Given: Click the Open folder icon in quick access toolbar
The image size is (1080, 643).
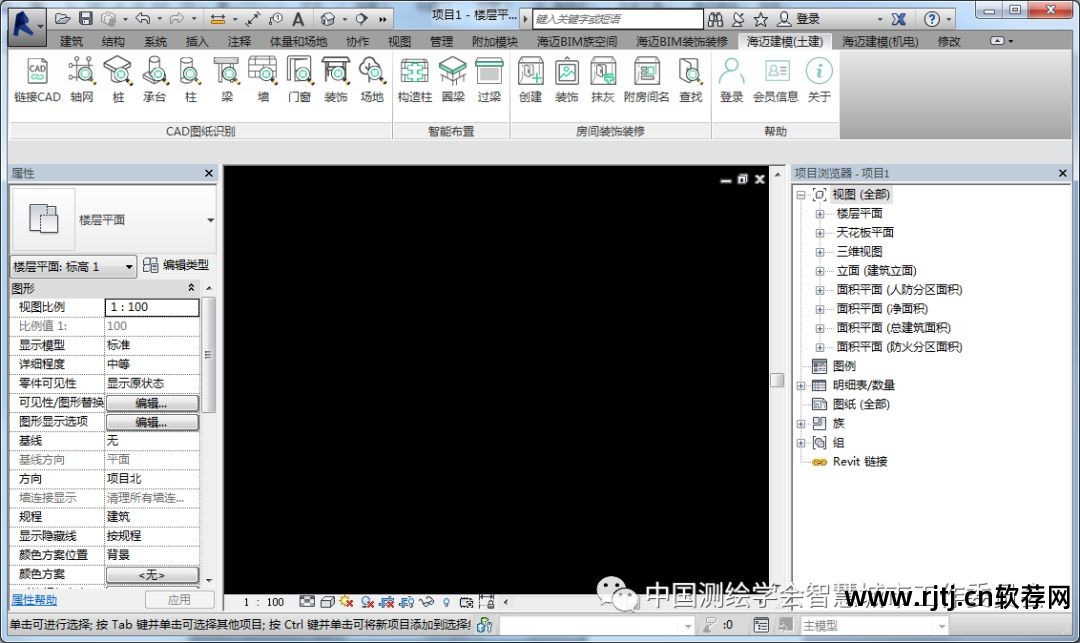Looking at the screenshot, I should coord(63,19).
